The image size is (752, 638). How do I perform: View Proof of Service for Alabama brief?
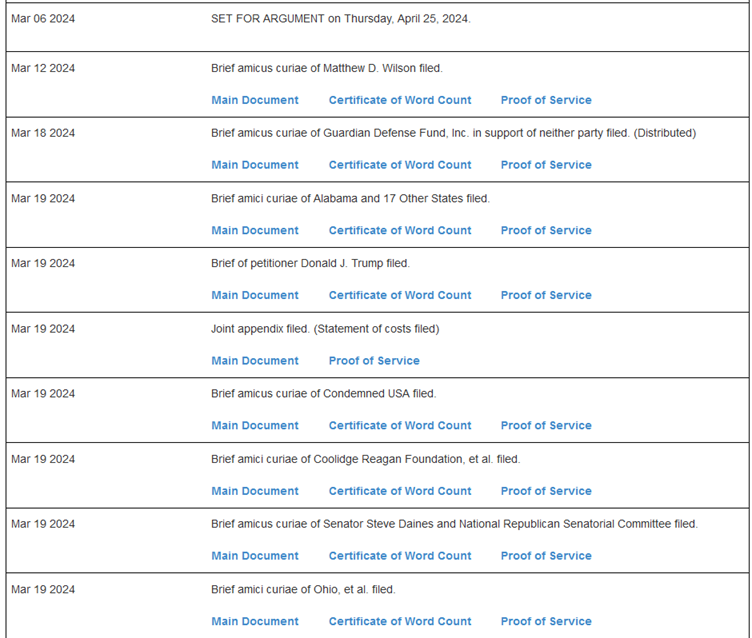coord(546,231)
